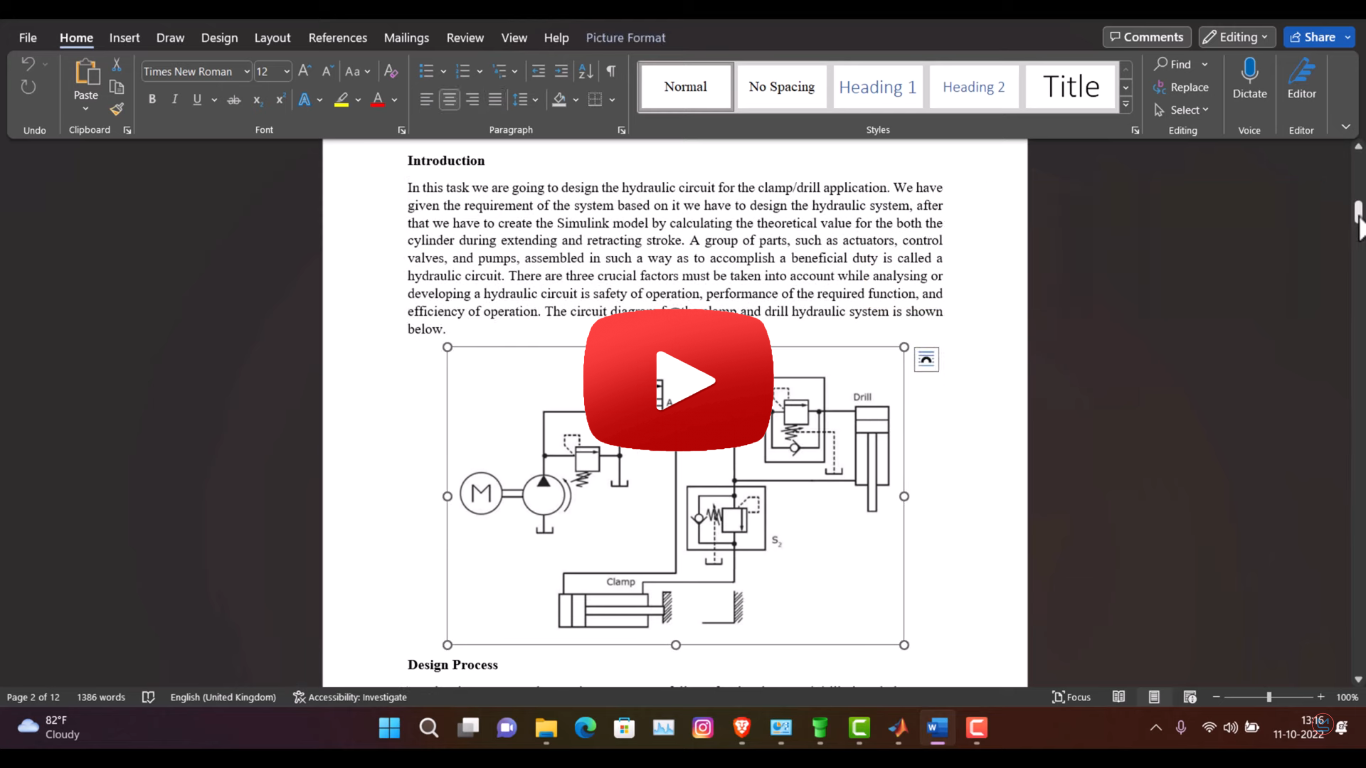Image resolution: width=1366 pixels, height=768 pixels.
Task: Open the Review tab
Action: tap(465, 38)
